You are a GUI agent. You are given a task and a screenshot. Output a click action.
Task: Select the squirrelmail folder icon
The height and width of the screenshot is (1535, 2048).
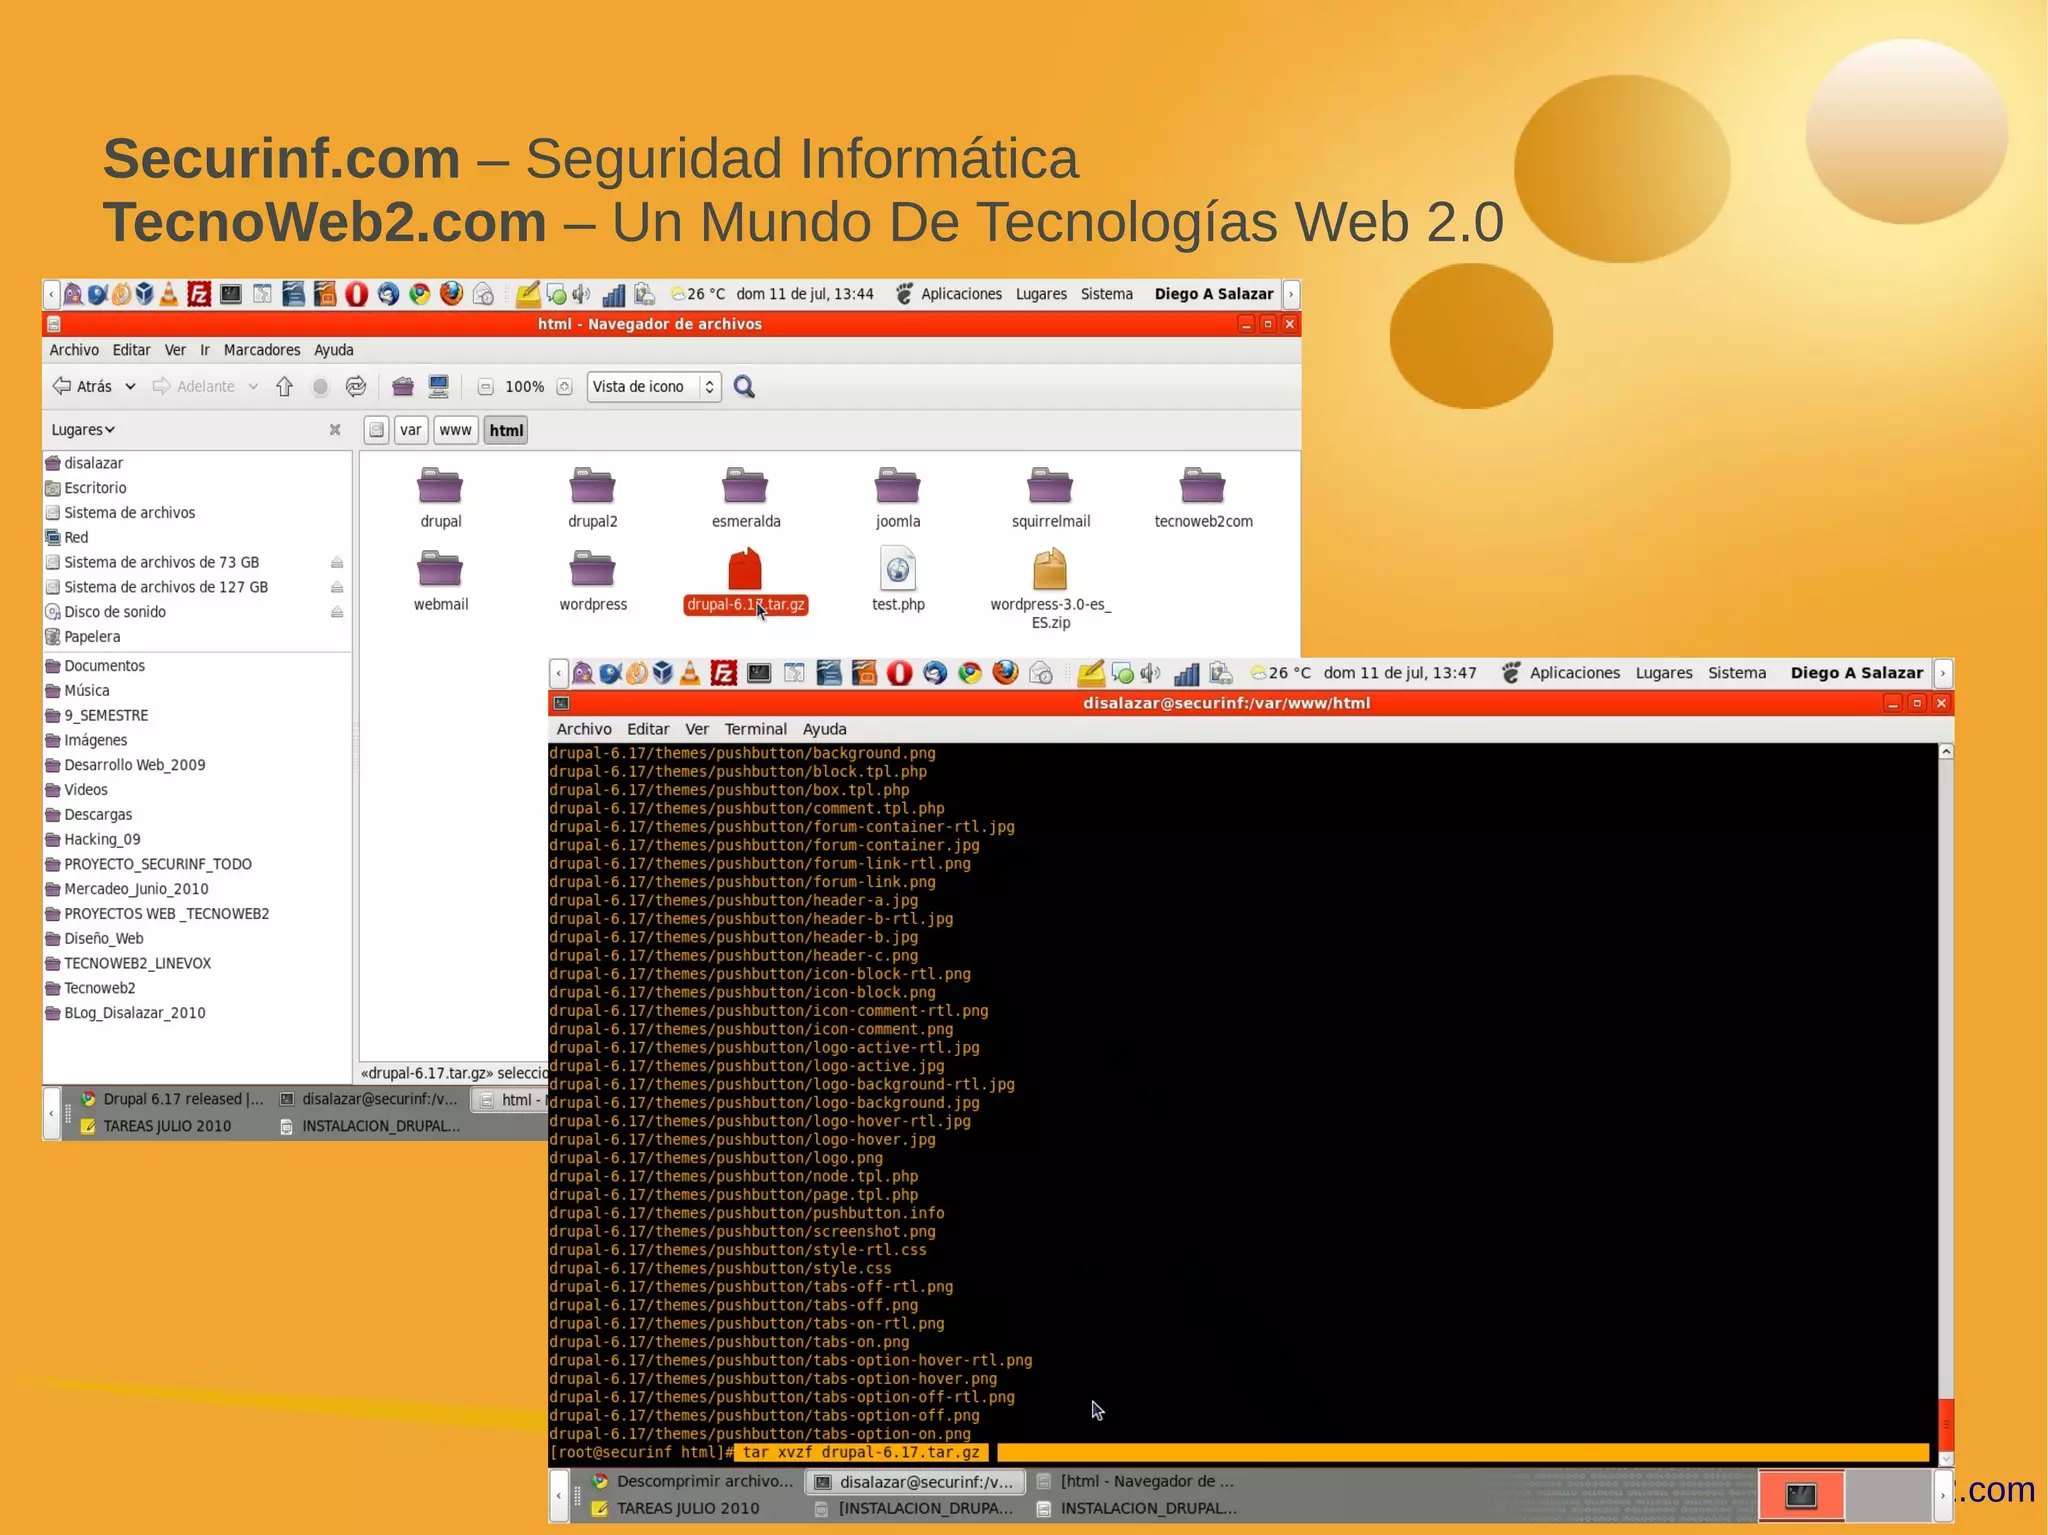tap(1050, 487)
